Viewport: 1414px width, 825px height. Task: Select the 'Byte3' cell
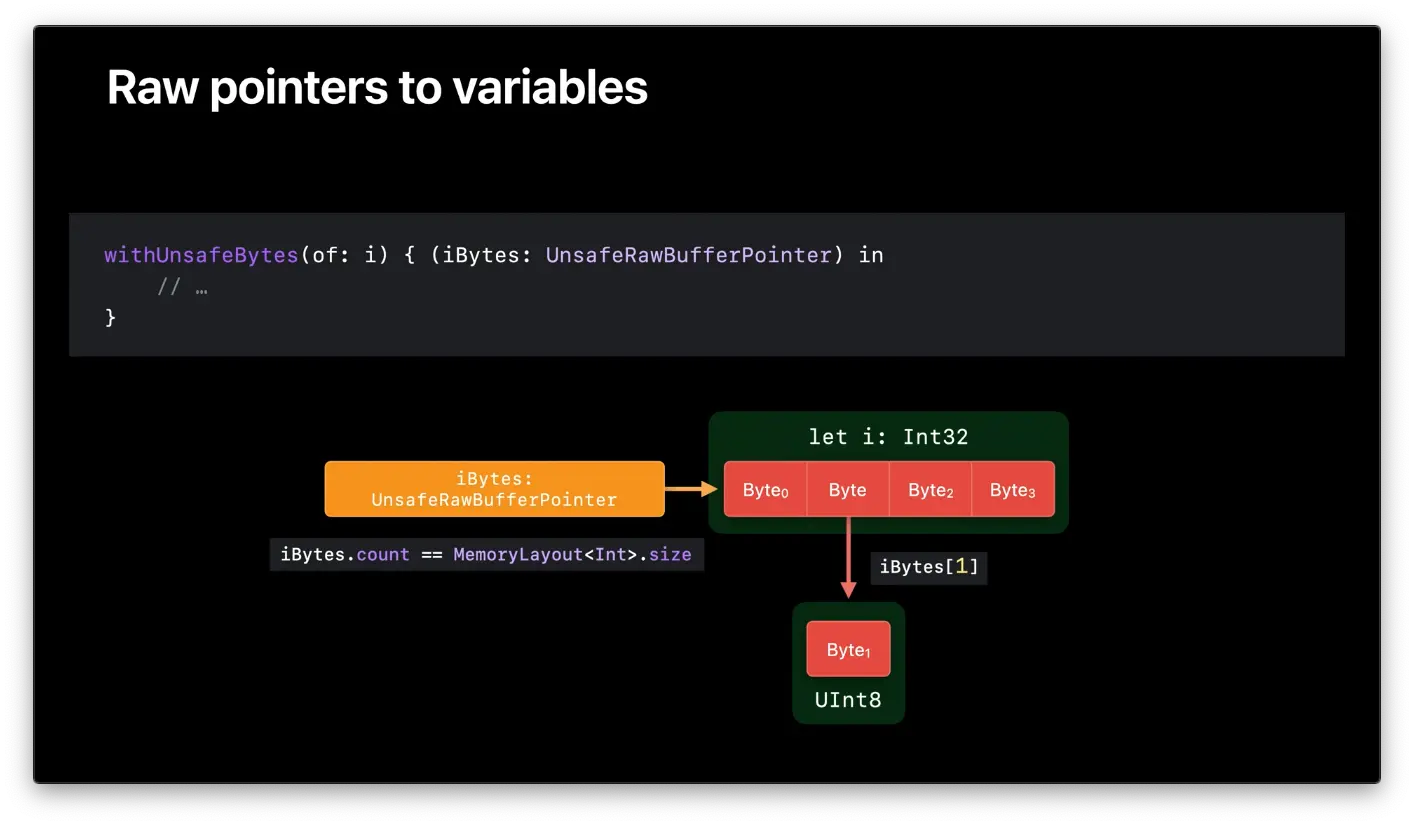pyautogui.click(x=1013, y=489)
